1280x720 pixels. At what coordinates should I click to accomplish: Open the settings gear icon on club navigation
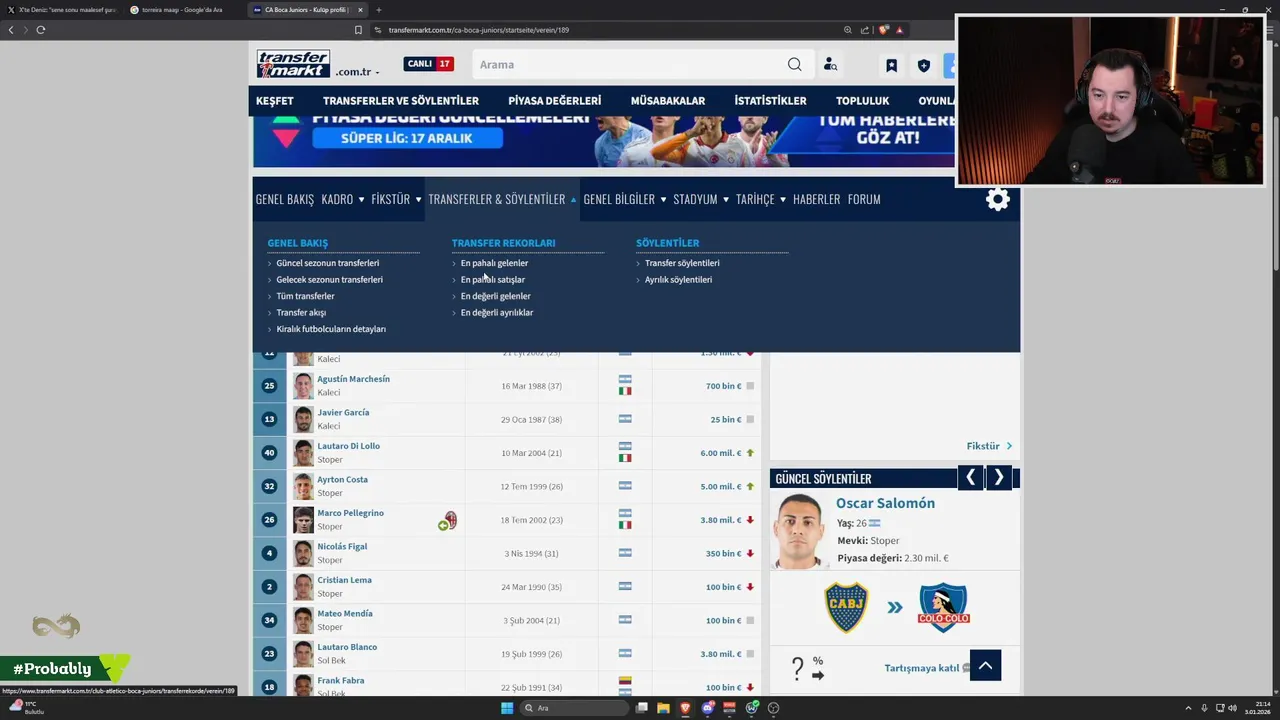997,199
